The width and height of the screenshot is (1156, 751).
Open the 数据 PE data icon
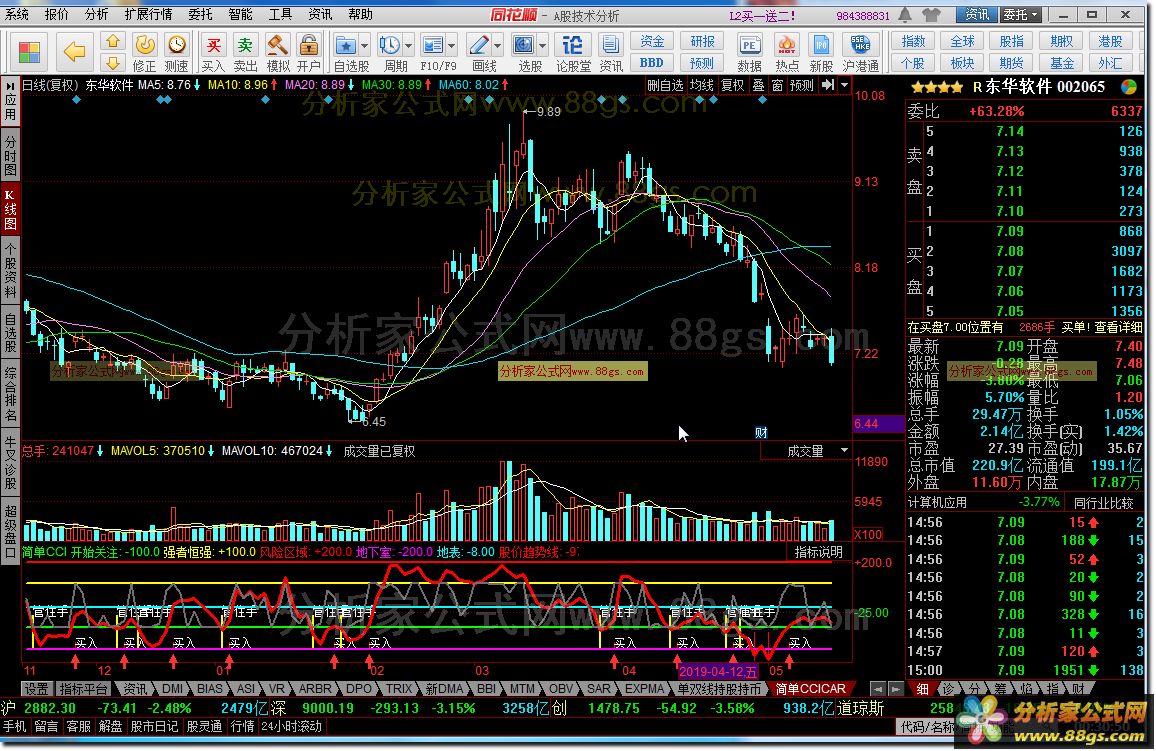[749, 53]
